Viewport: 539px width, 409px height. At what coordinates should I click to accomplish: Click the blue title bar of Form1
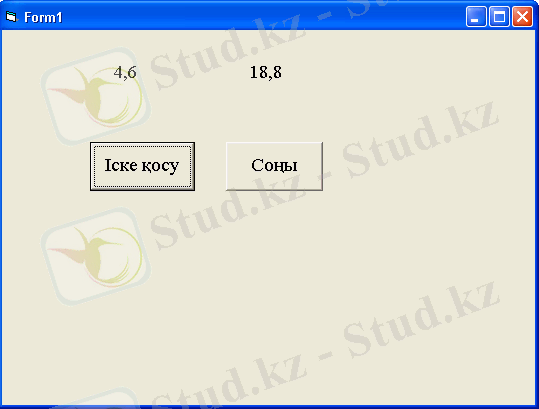[x=261, y=16]
